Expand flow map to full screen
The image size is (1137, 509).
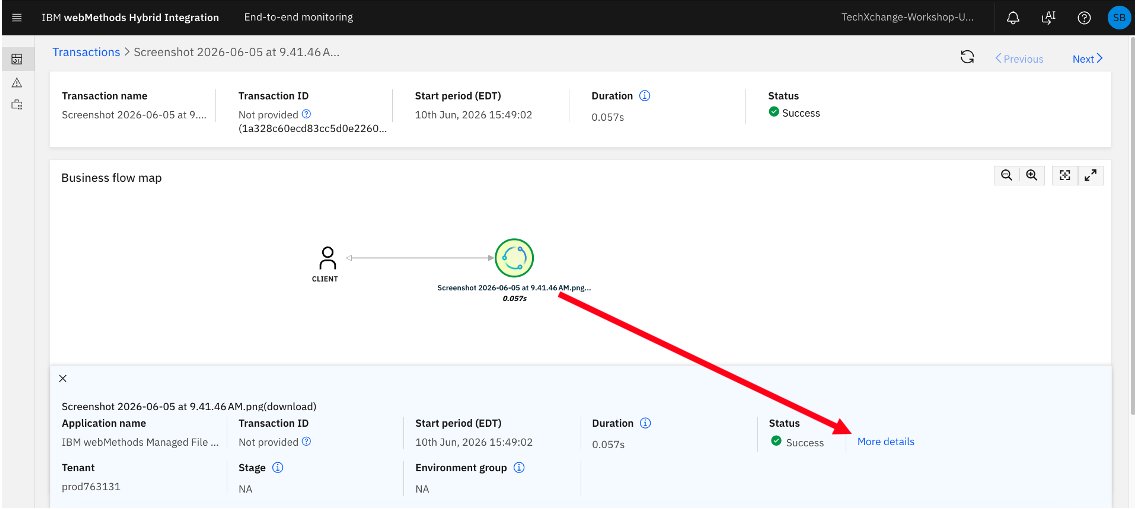pyautogui.click(x=1091, y=175)
